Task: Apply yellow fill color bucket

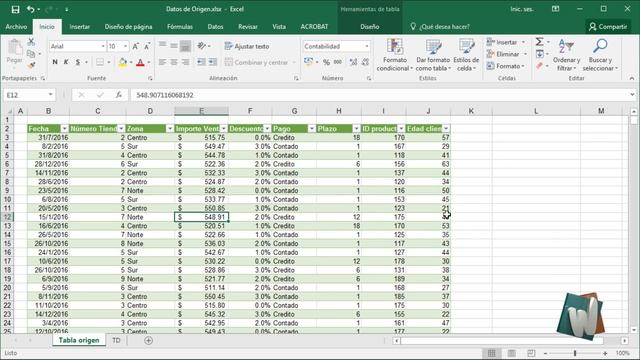Action: click(122, 62)
